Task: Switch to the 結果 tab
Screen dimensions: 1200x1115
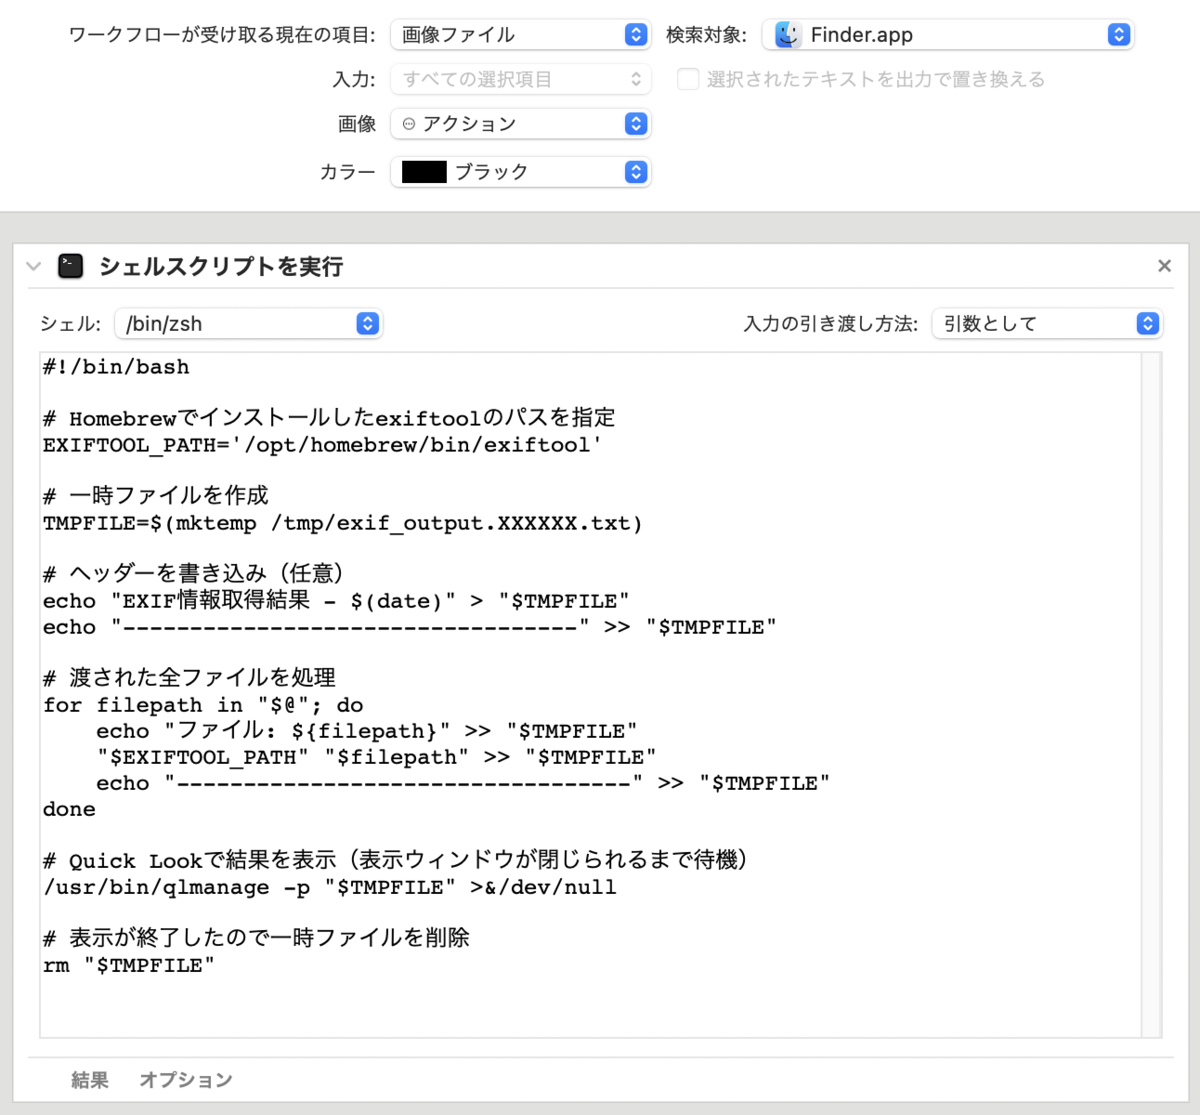Action: click(90, 1080)
